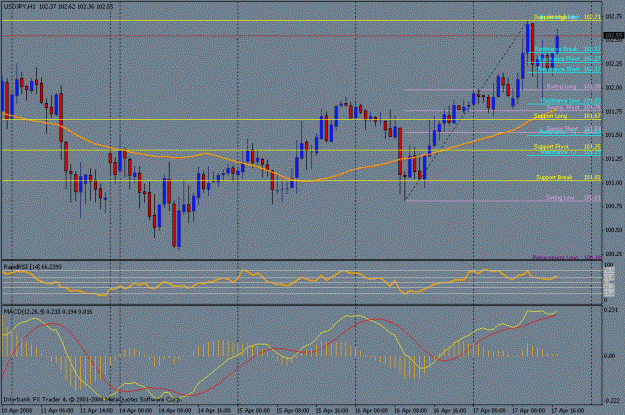
Task: Click the 14 Apr 08:00 time label
Action: coord(175,410)
